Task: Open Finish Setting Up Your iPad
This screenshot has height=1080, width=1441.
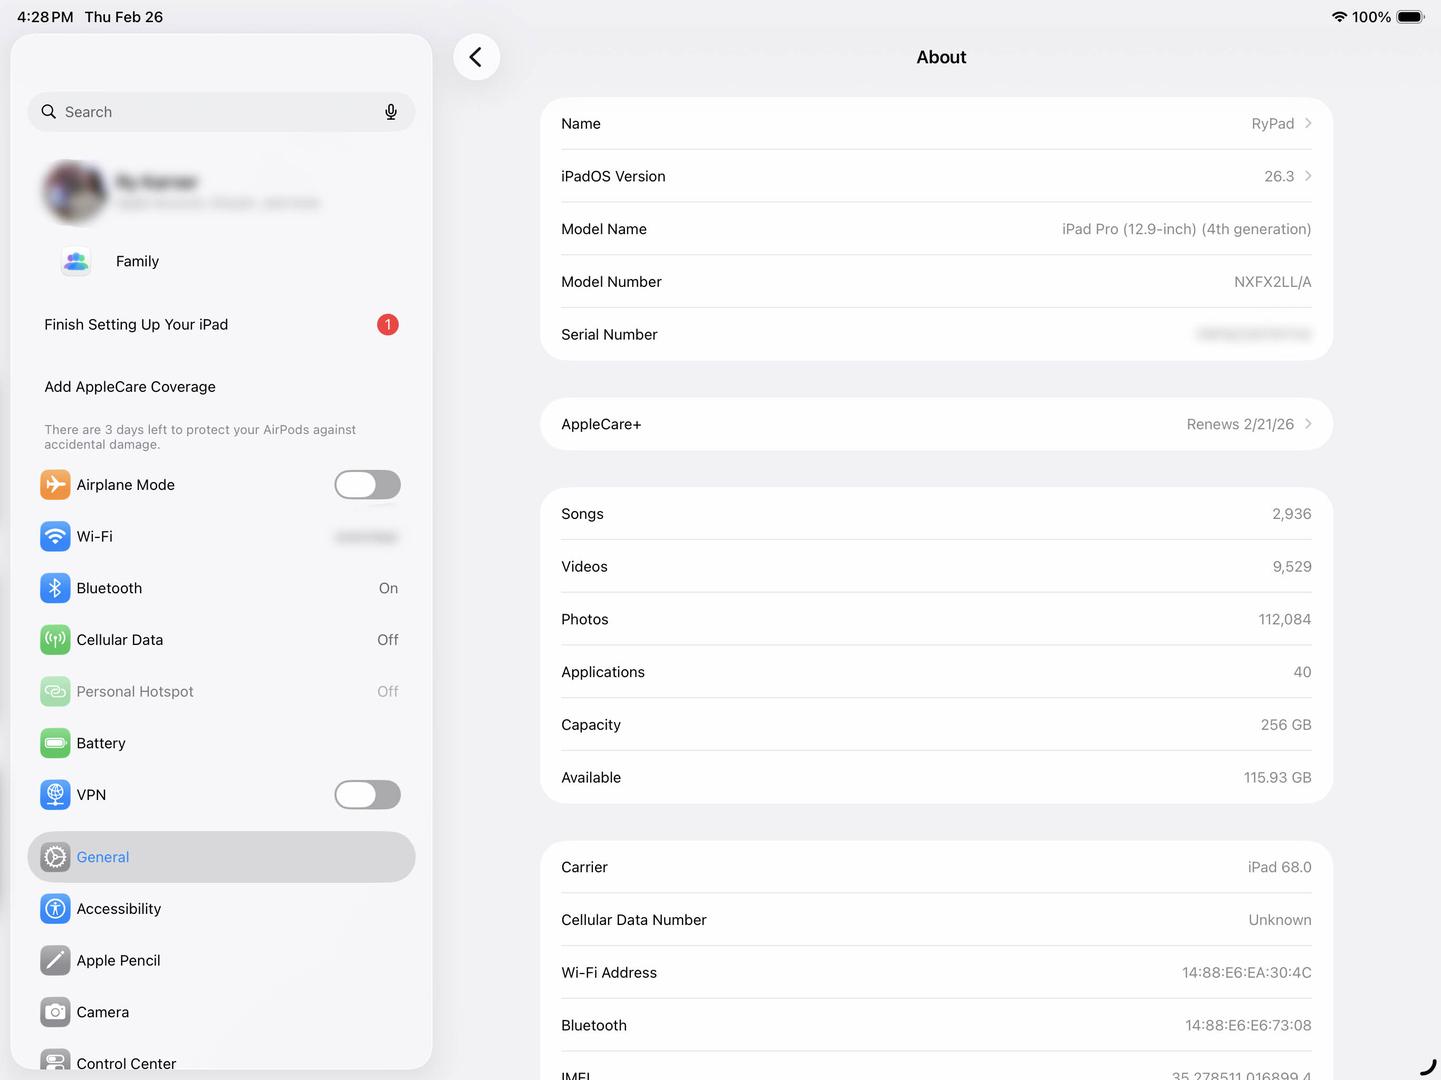Action: [x=221, y=324]
